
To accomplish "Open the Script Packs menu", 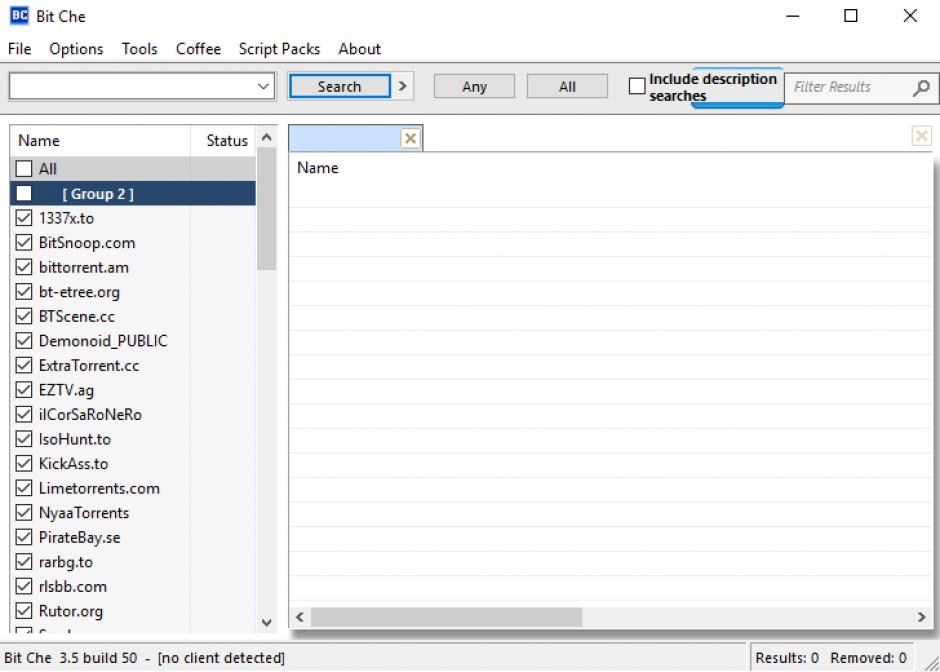I will pos(279,49).
